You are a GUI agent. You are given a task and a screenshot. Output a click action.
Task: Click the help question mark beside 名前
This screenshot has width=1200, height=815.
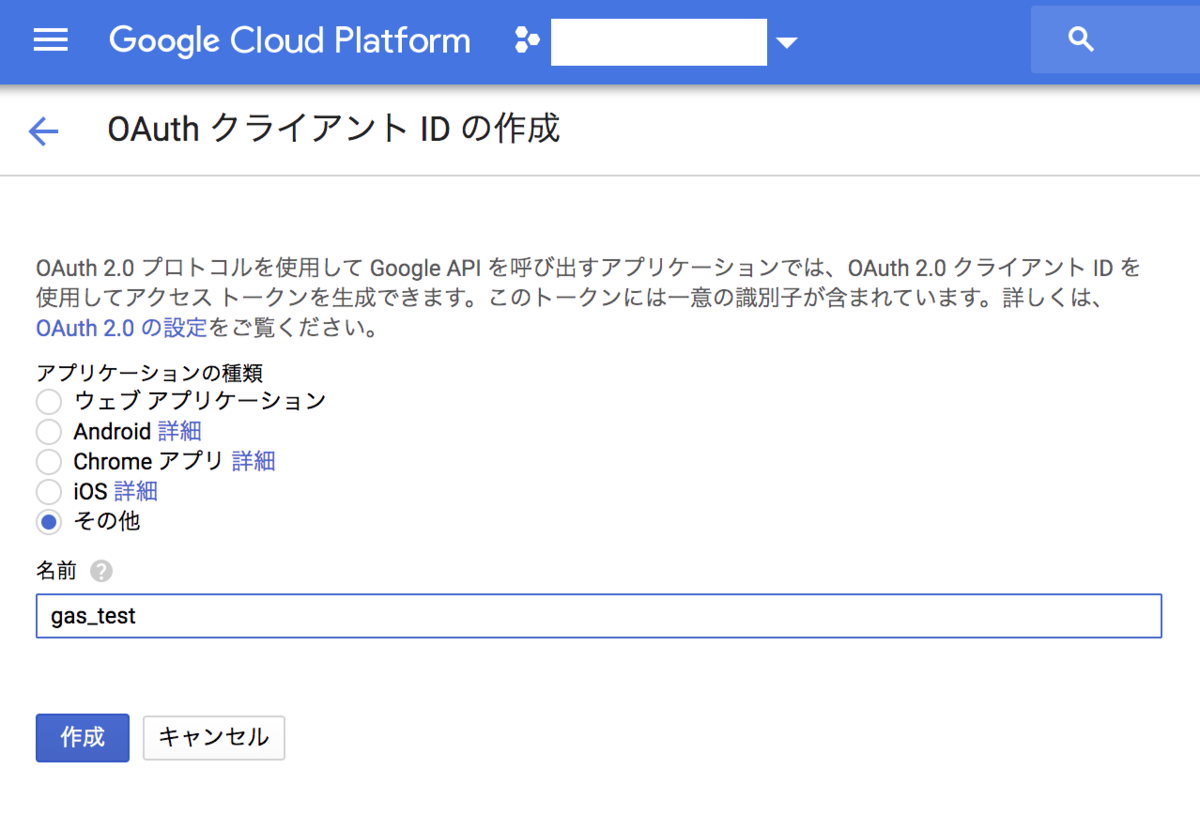pyautogui.click(x=101, y=571)
